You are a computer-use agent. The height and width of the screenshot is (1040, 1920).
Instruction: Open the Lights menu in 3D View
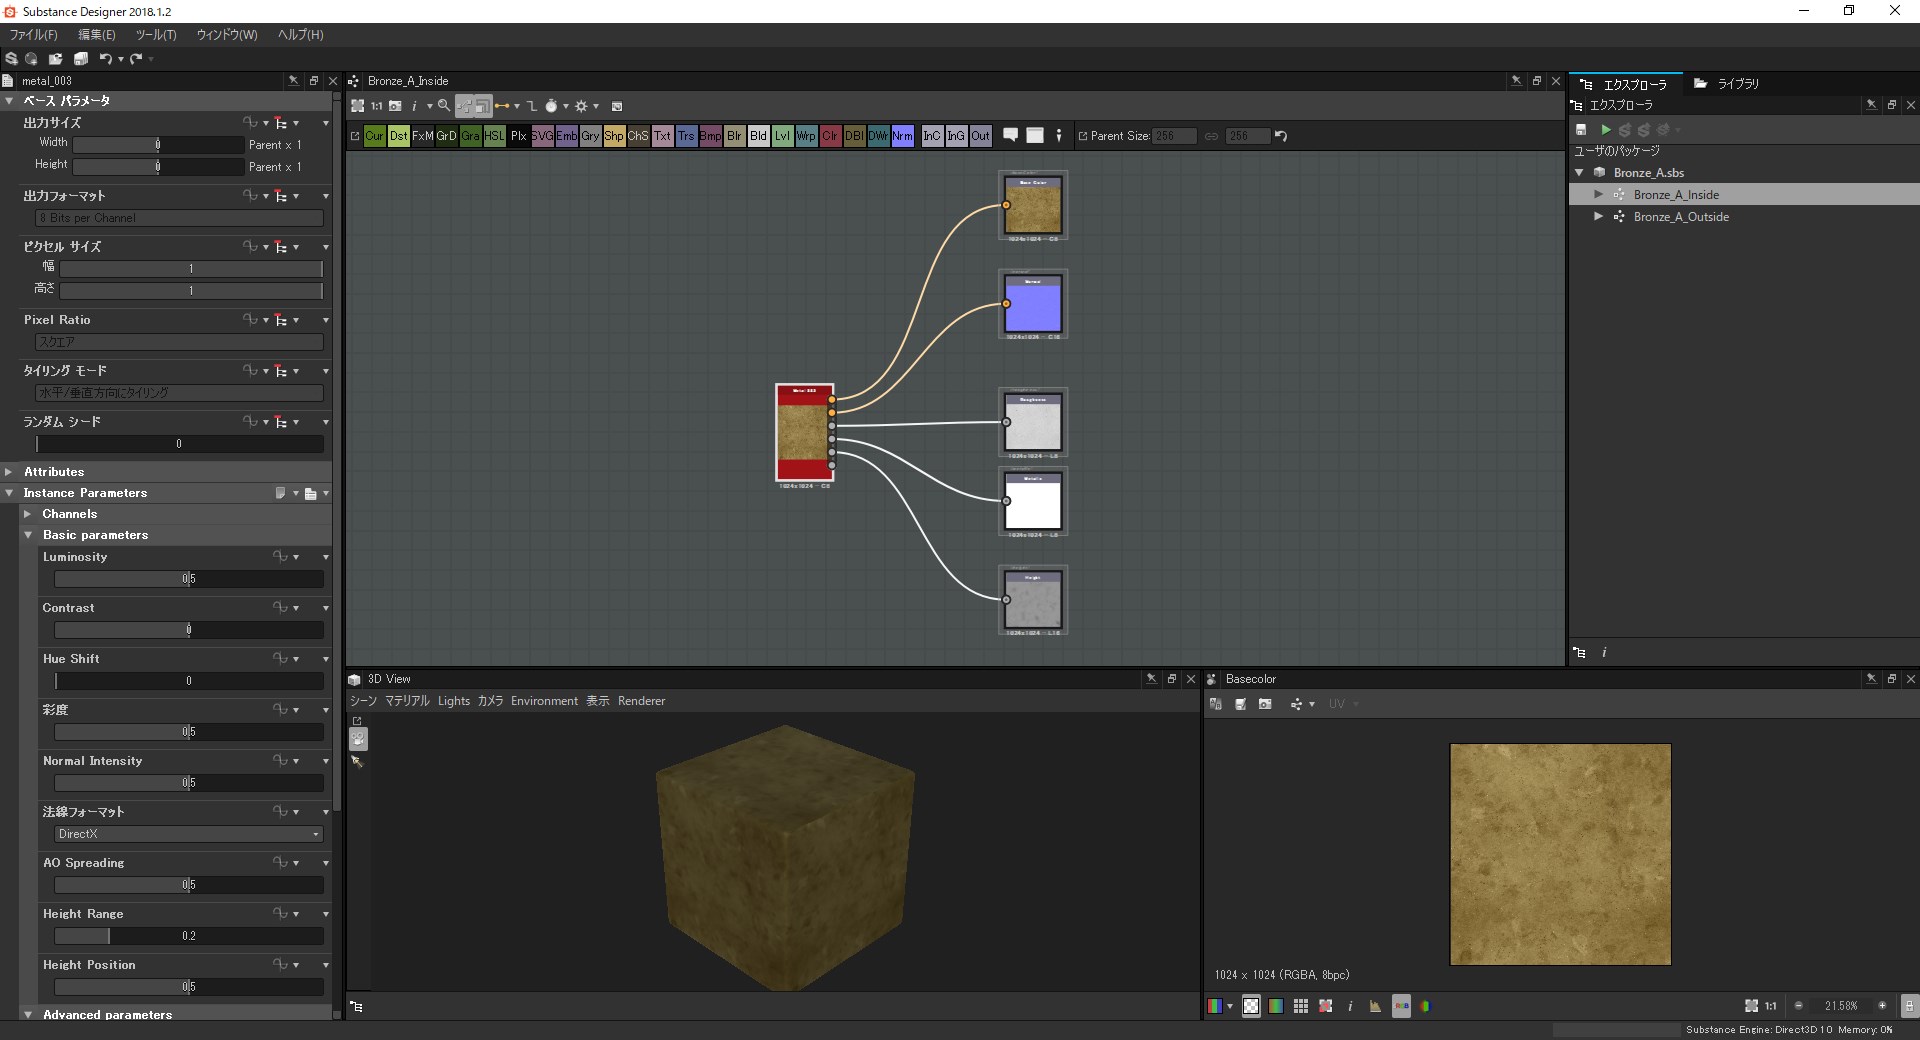click(453, 701)
